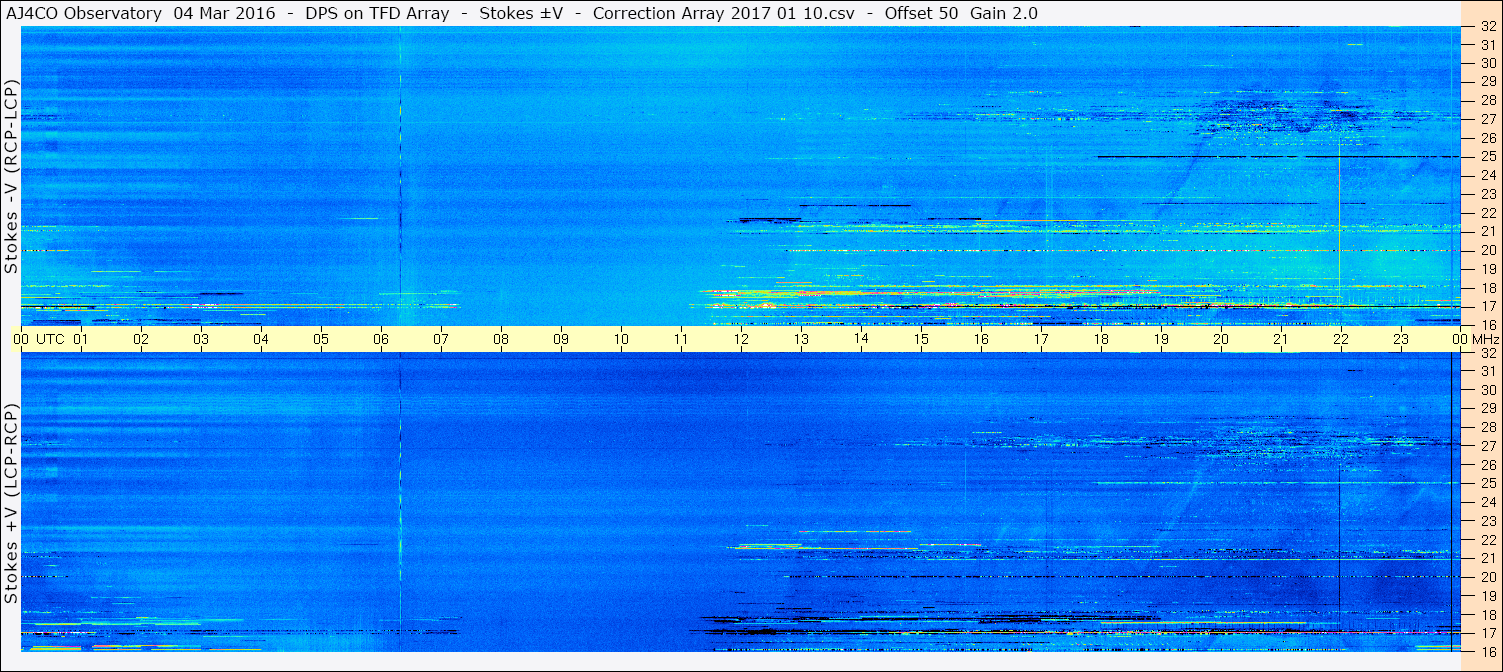The image size is (1503, 672).
Task: Click 32 MHz tick in Stokes -V panel
Action: coord(1488,27)
